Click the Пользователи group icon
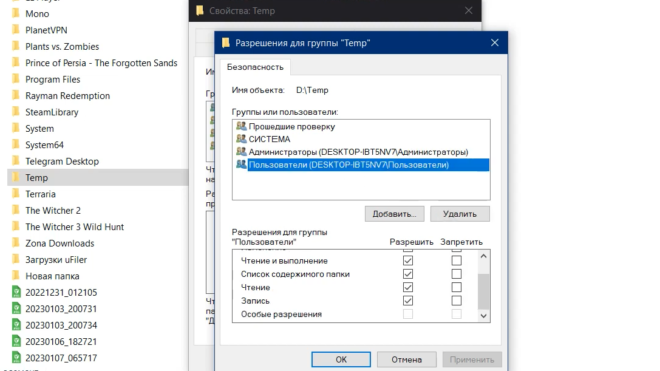Screen dimensions: 660x371 tap(241, 164)
